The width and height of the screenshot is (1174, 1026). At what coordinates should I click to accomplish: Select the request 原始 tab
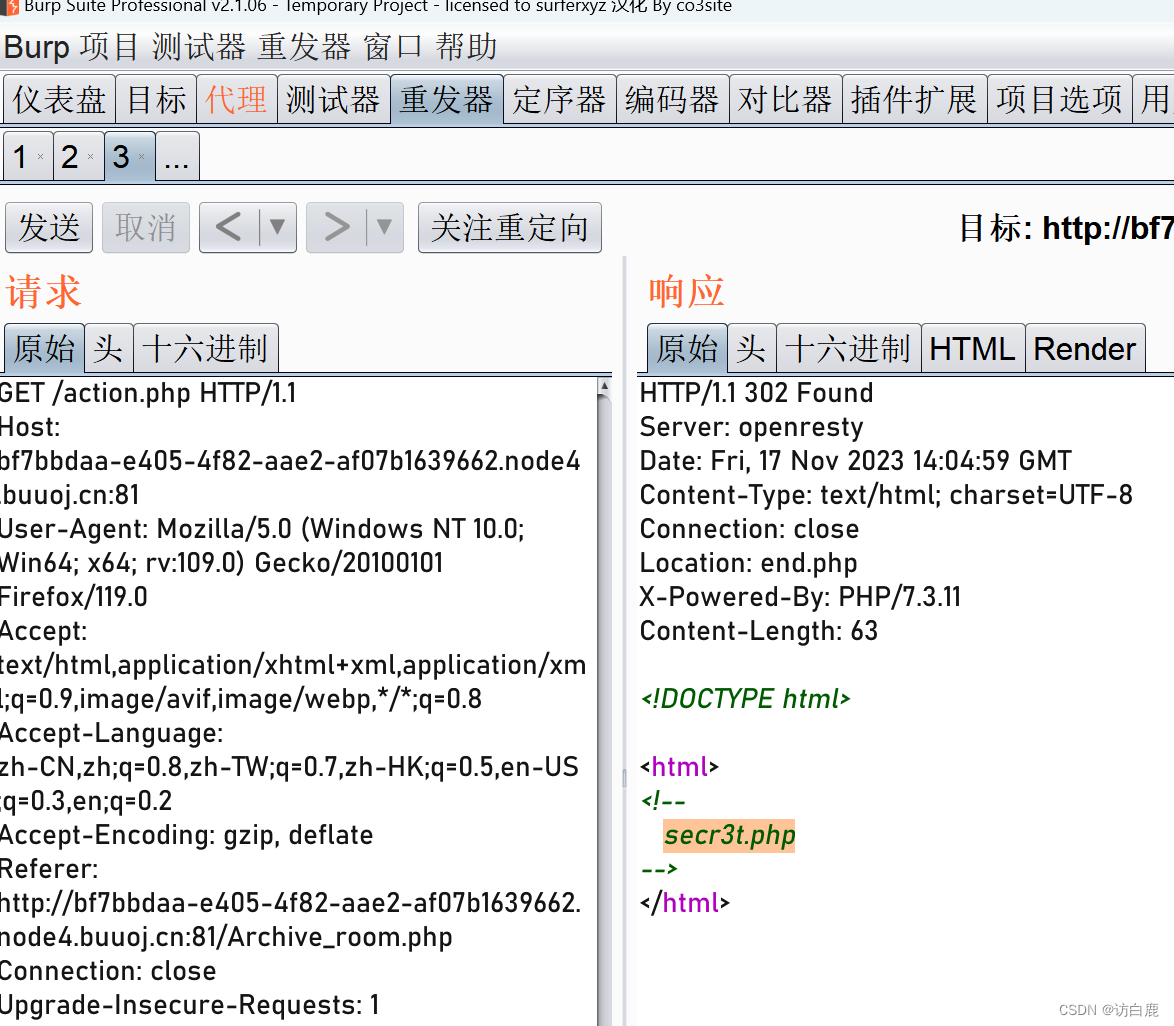point(44,349)
